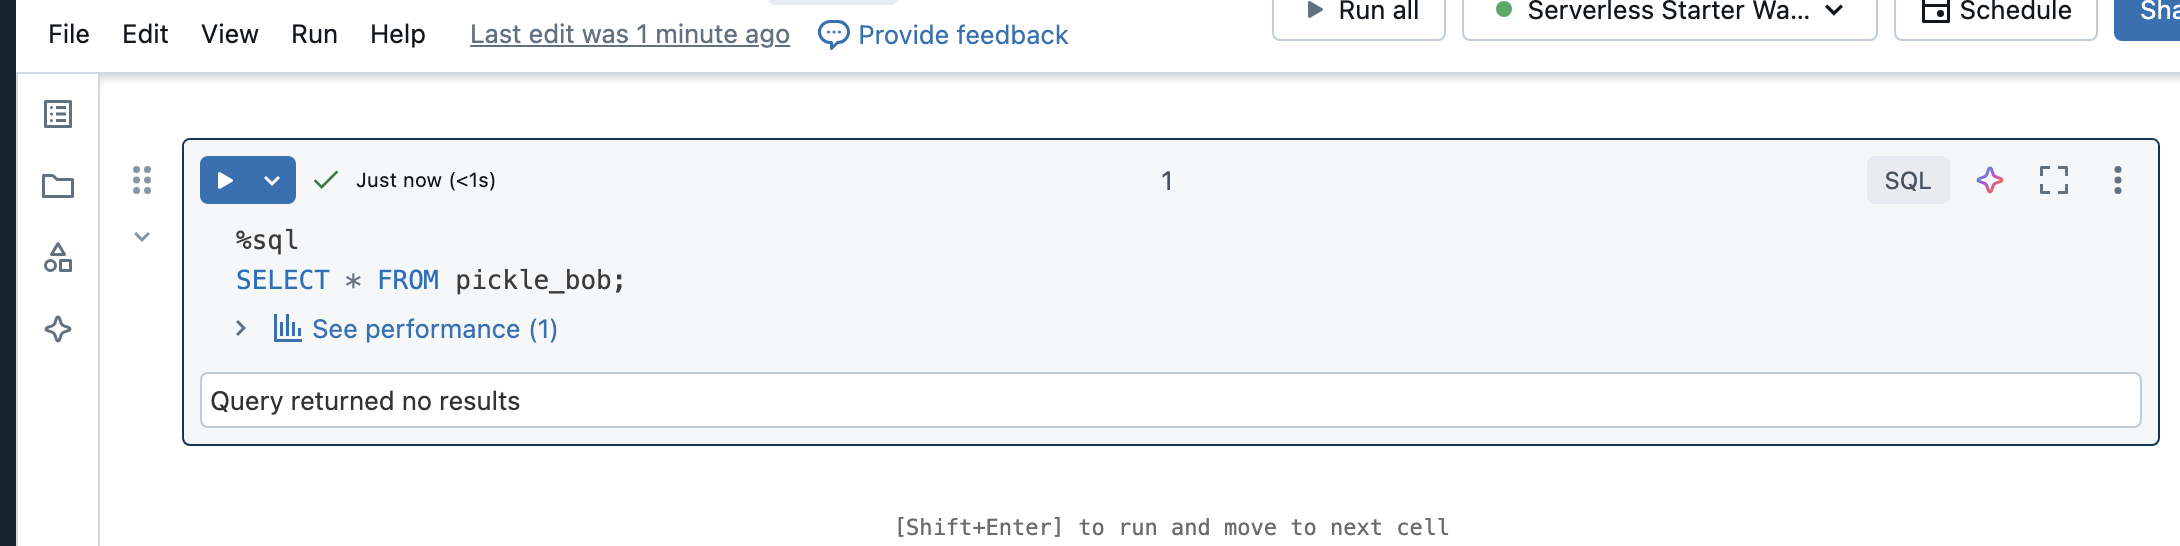Open the File menu
Viewport: 2180px width, 546px height.
point(69,34)
